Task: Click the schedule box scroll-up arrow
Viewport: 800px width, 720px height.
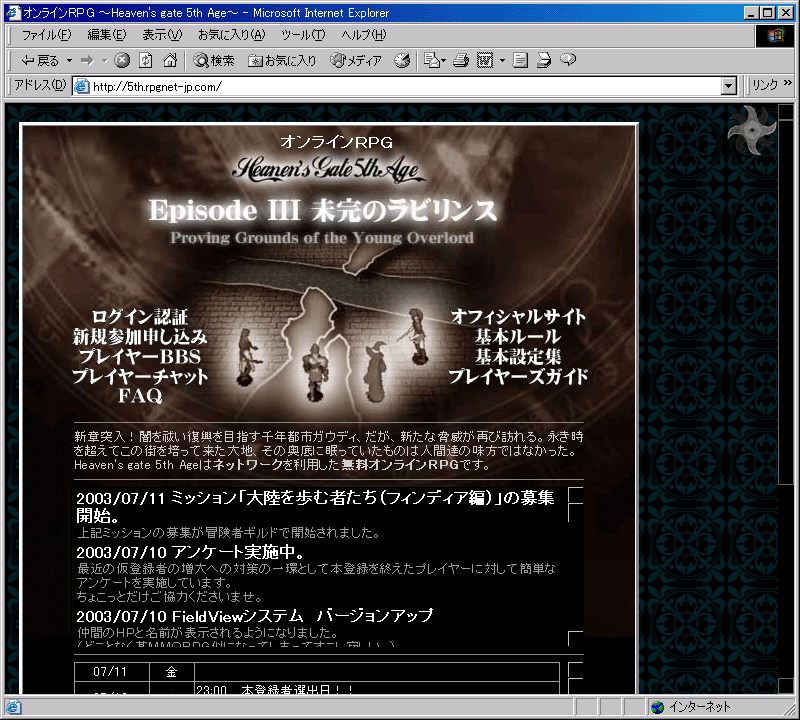Action: pos(576,670)
